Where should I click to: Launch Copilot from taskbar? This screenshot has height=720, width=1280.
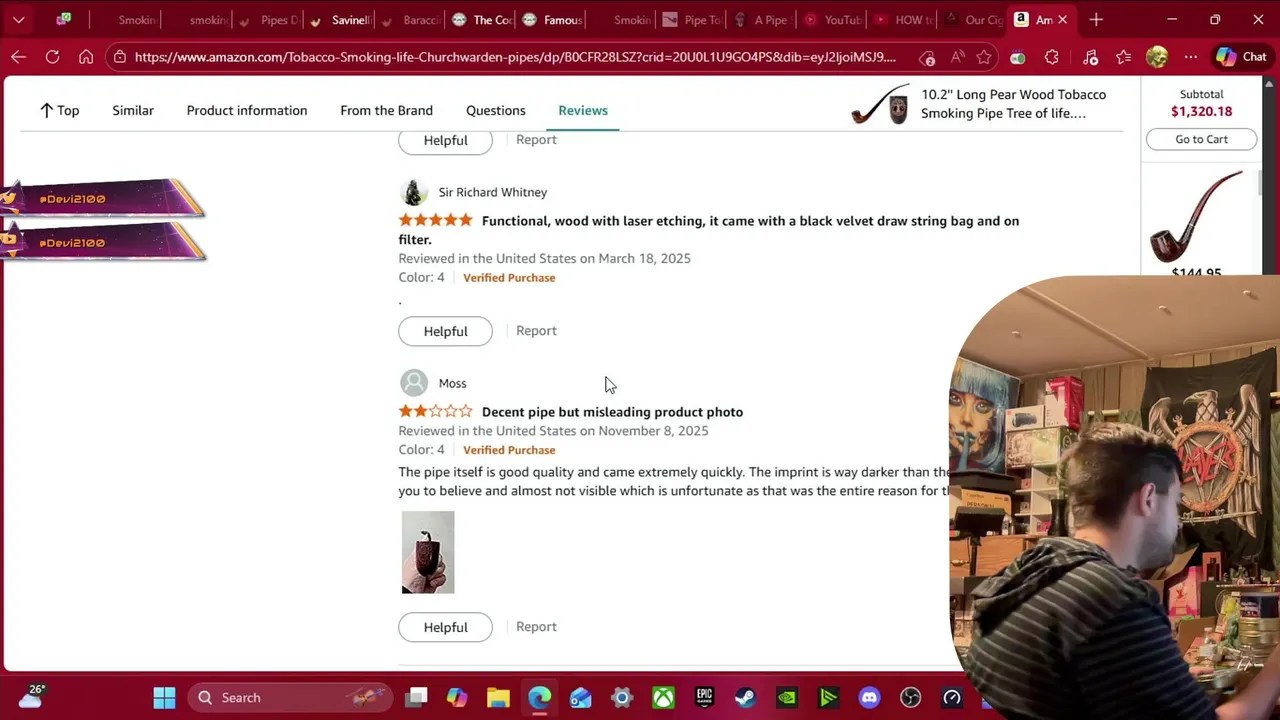point(457,697)
